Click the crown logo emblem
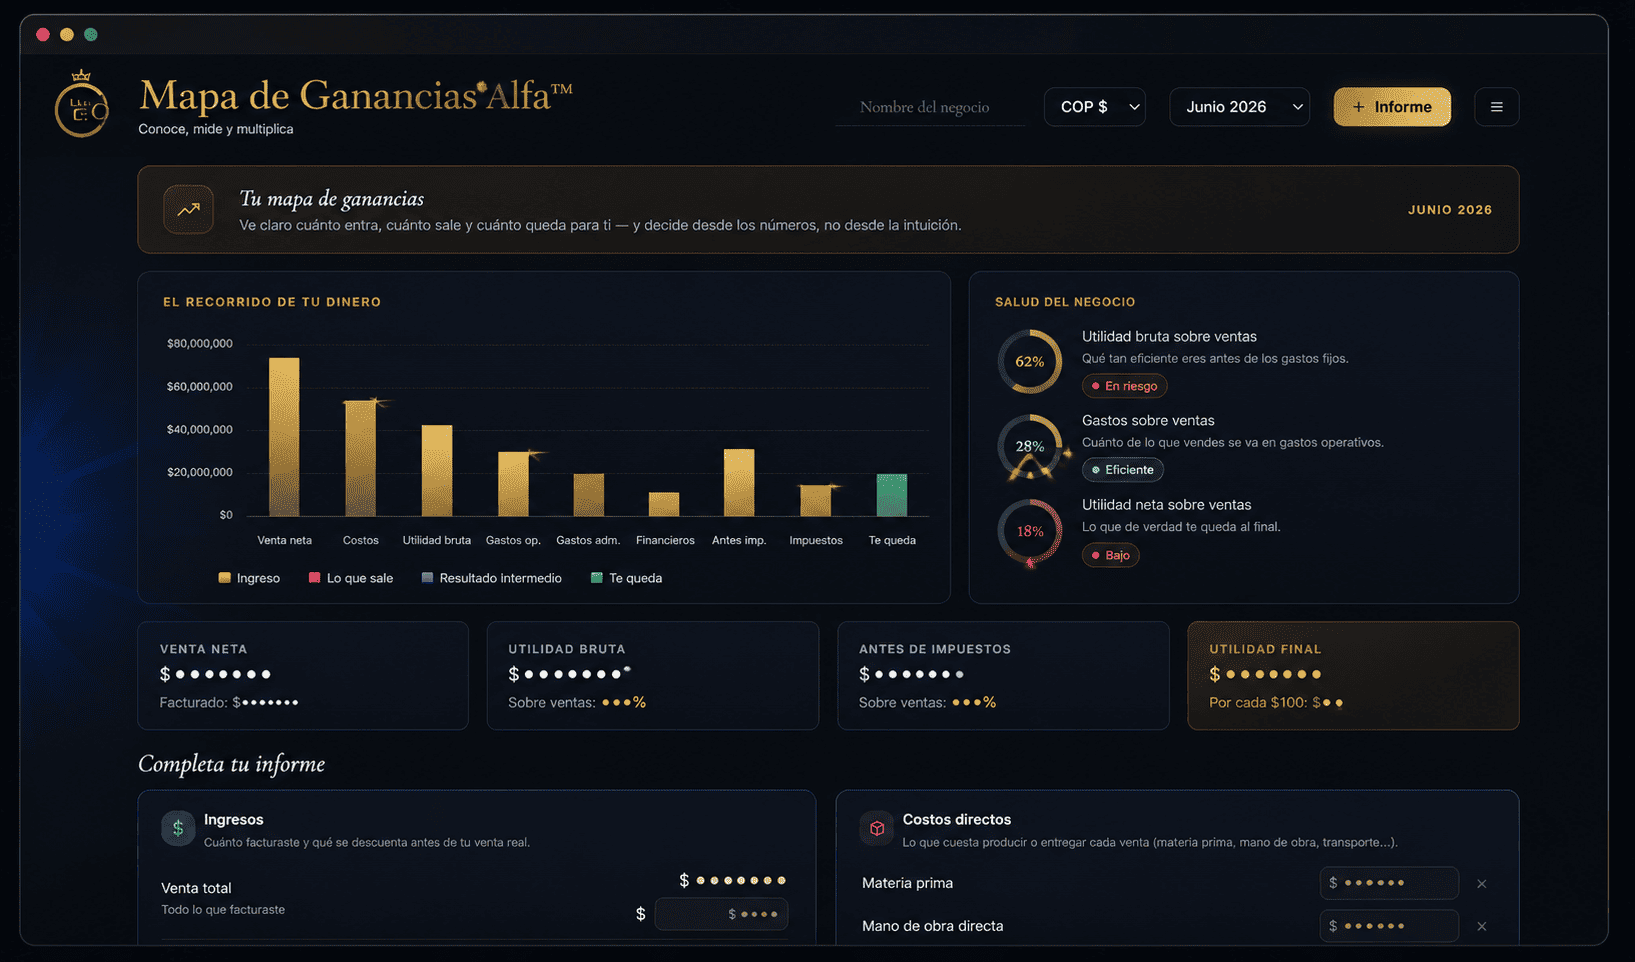Viewport: 1635px width, 962px height. [x=81, y=104]
